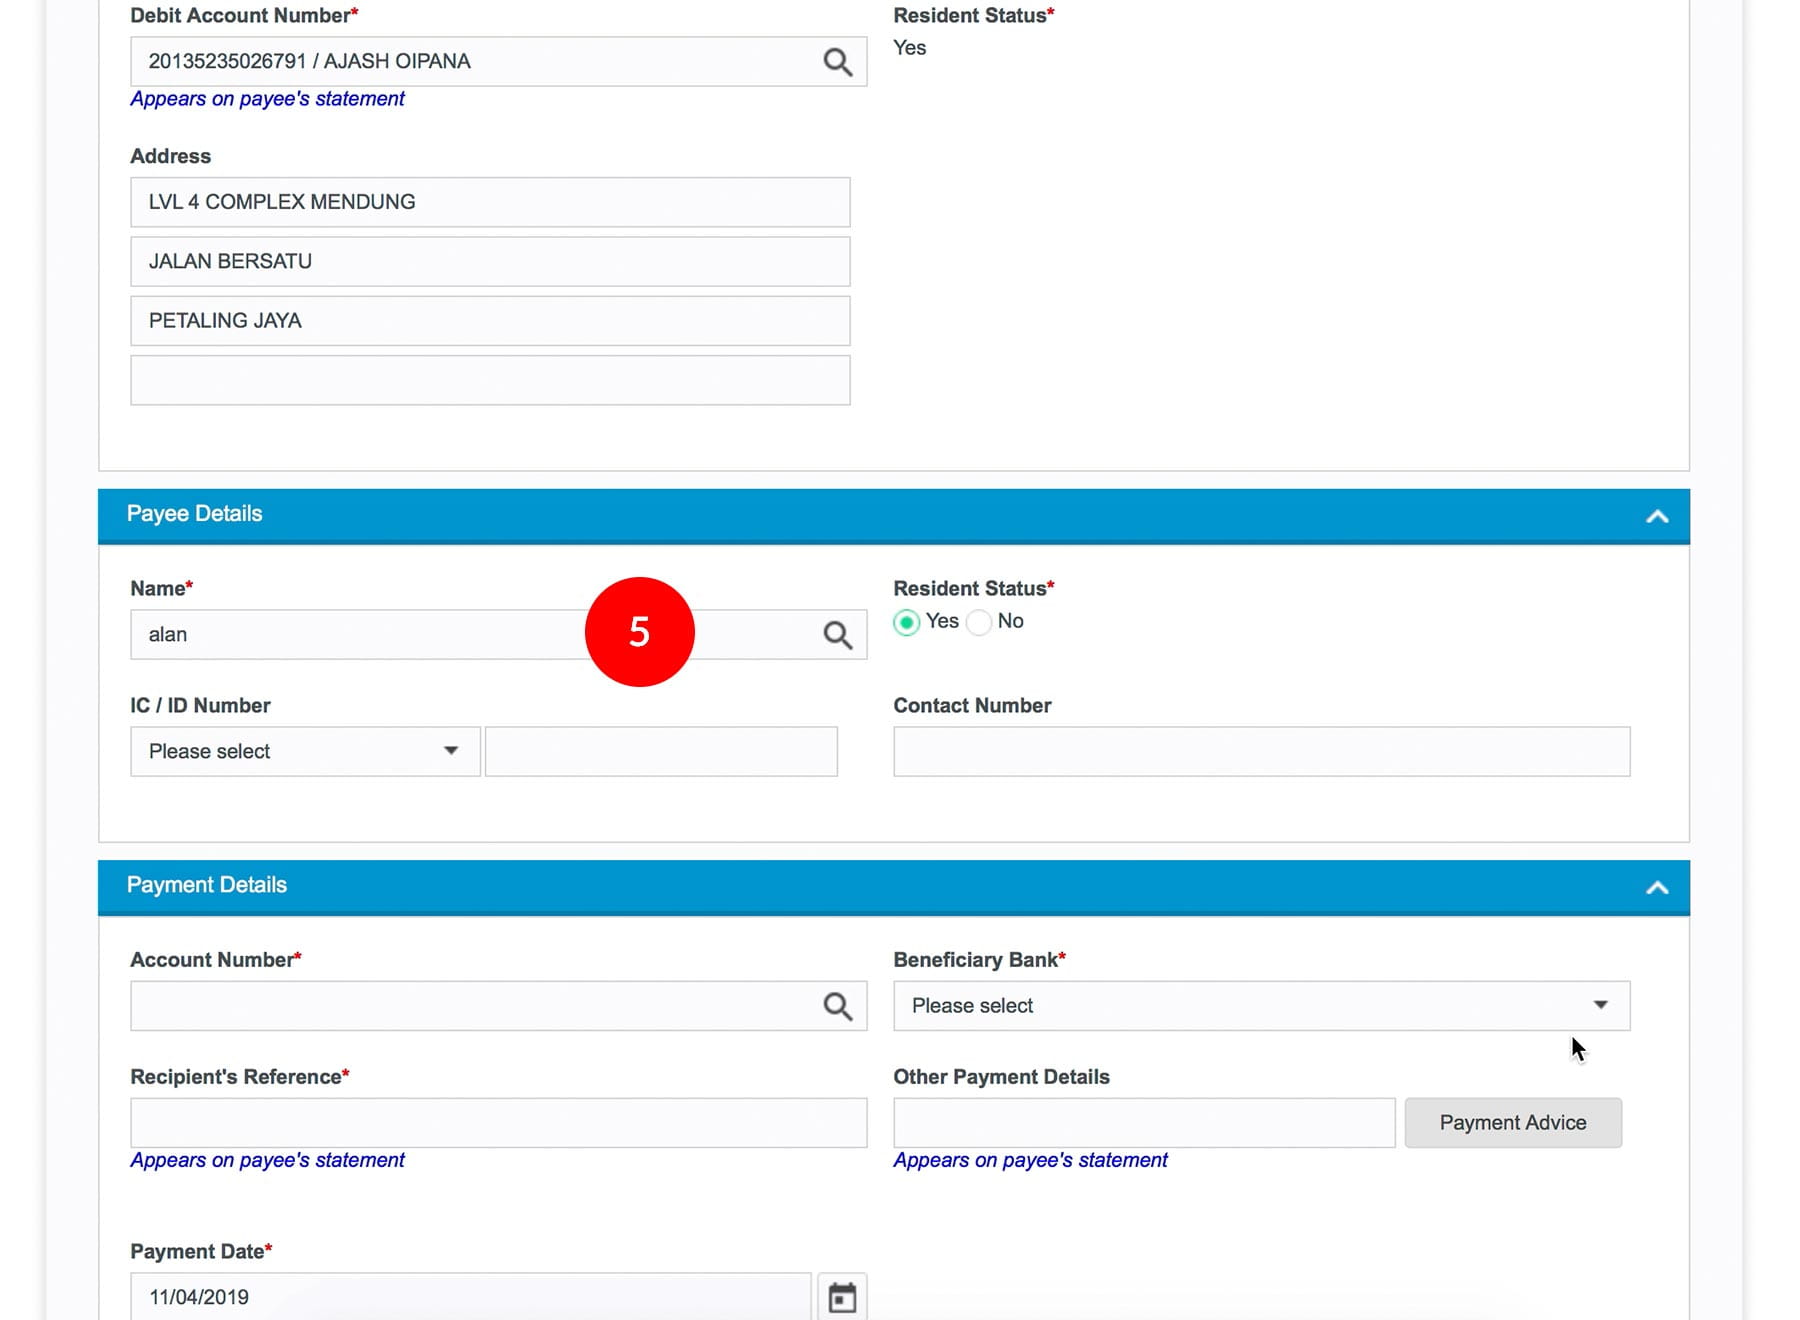Viewport: 1800px width, 1320px height.
Task: Click the Other Payment Details text box
Action: 1143,1123
